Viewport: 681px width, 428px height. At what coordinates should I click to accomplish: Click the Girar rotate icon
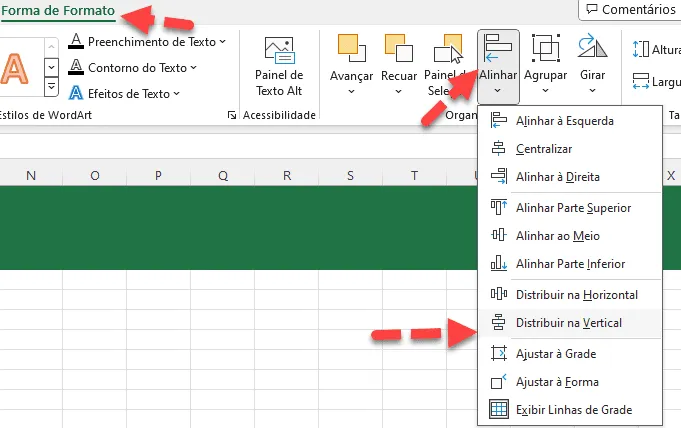click(x=592, y=46)
